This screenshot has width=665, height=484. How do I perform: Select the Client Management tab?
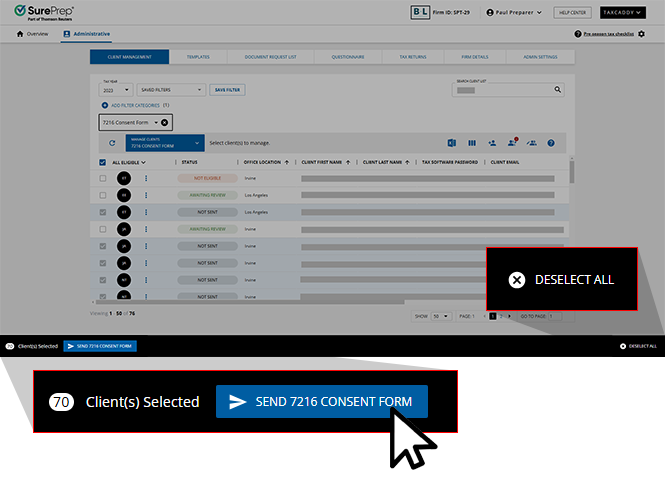[129, 57]
